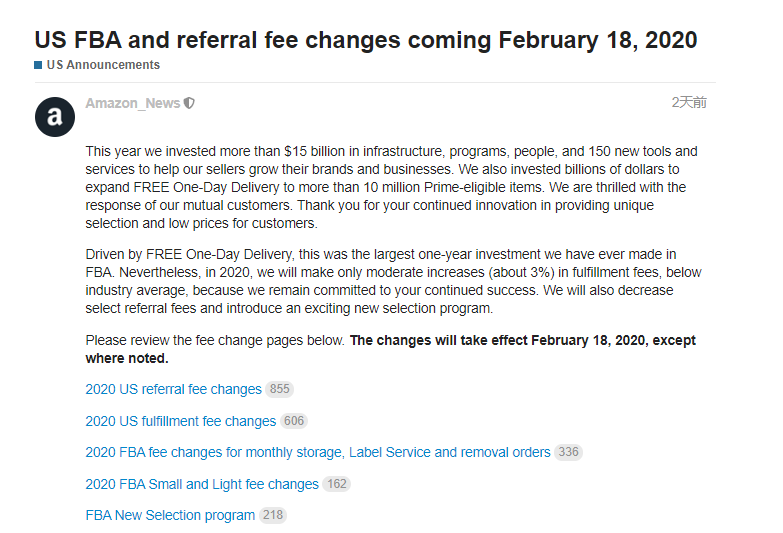The width and height of the screenshot is (783, 533).
Task: Open 2020 US referral fee changes link
Action: tap(173, 389)
